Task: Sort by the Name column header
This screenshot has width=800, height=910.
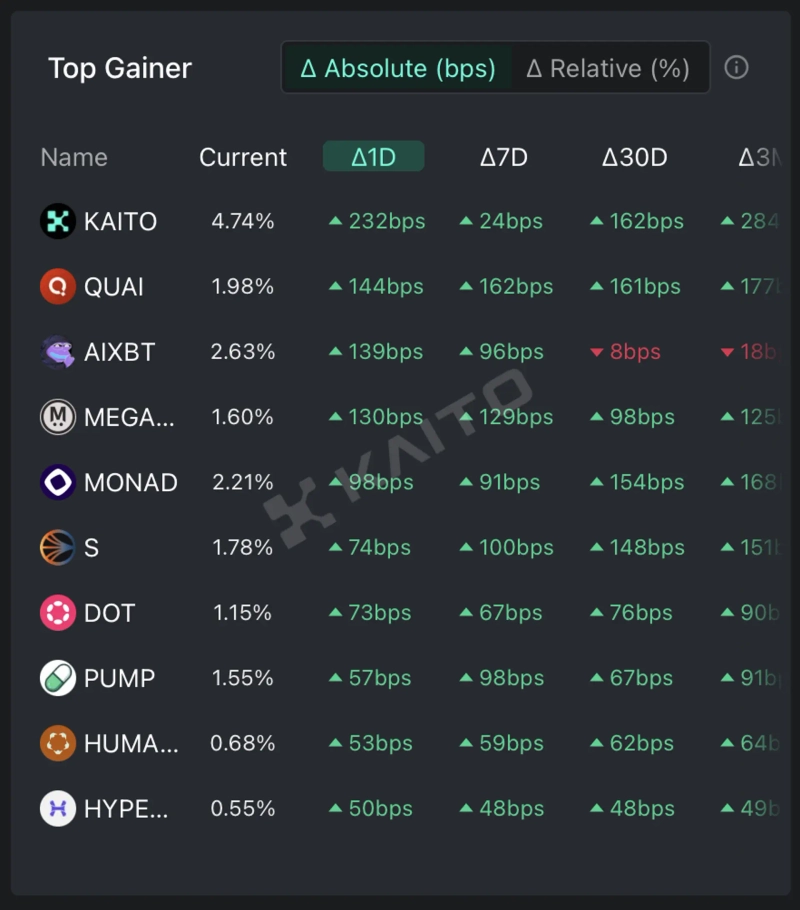Action: pos(74,157)
